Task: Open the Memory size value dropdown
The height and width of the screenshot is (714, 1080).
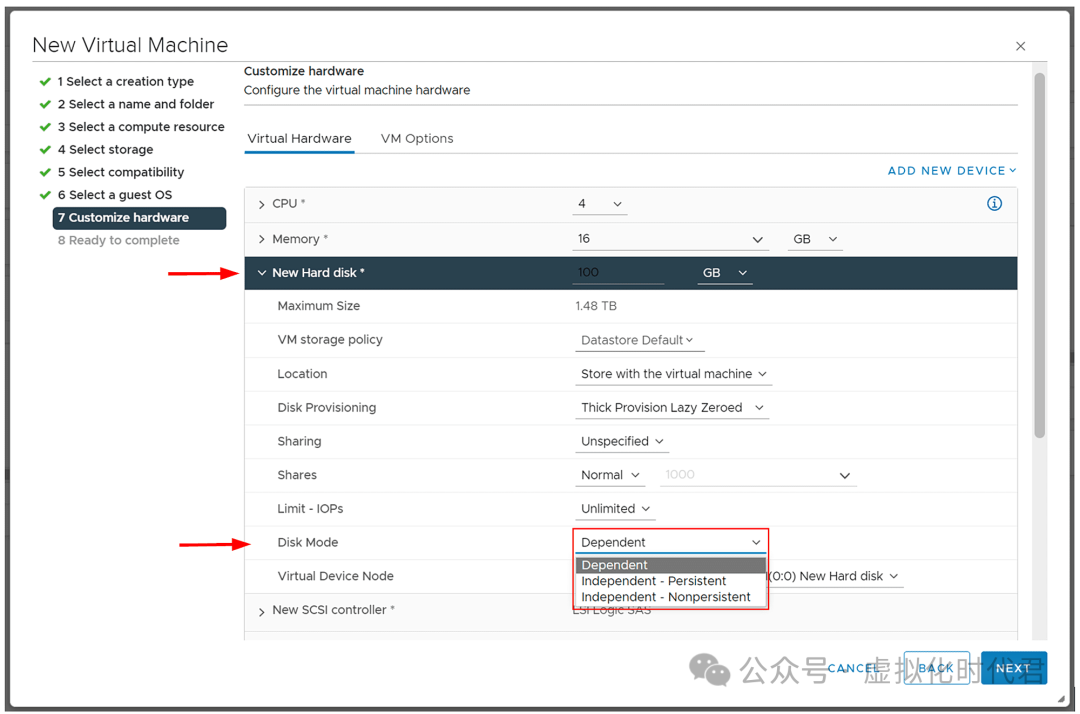Action: click(x=669, y=239)
